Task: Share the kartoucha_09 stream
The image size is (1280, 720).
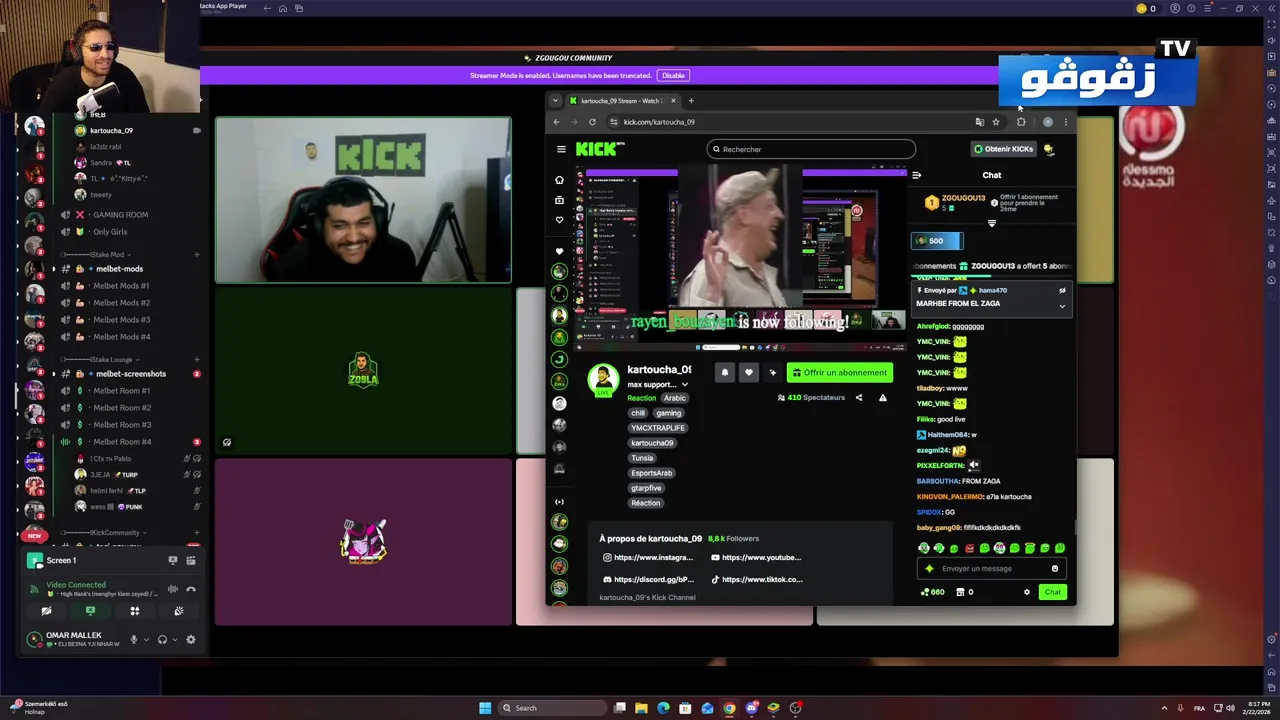Action: coord(858,398)
